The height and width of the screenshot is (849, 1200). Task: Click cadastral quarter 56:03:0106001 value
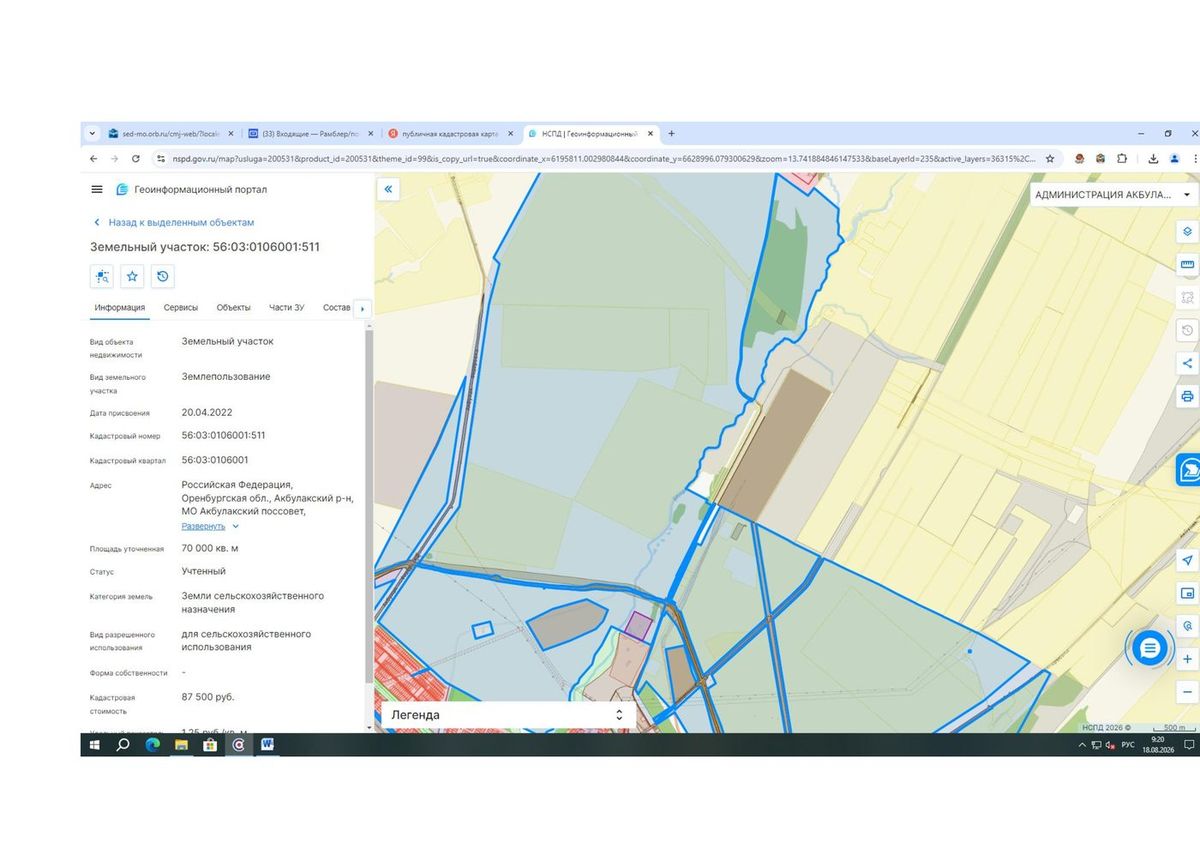pos(215,460)
